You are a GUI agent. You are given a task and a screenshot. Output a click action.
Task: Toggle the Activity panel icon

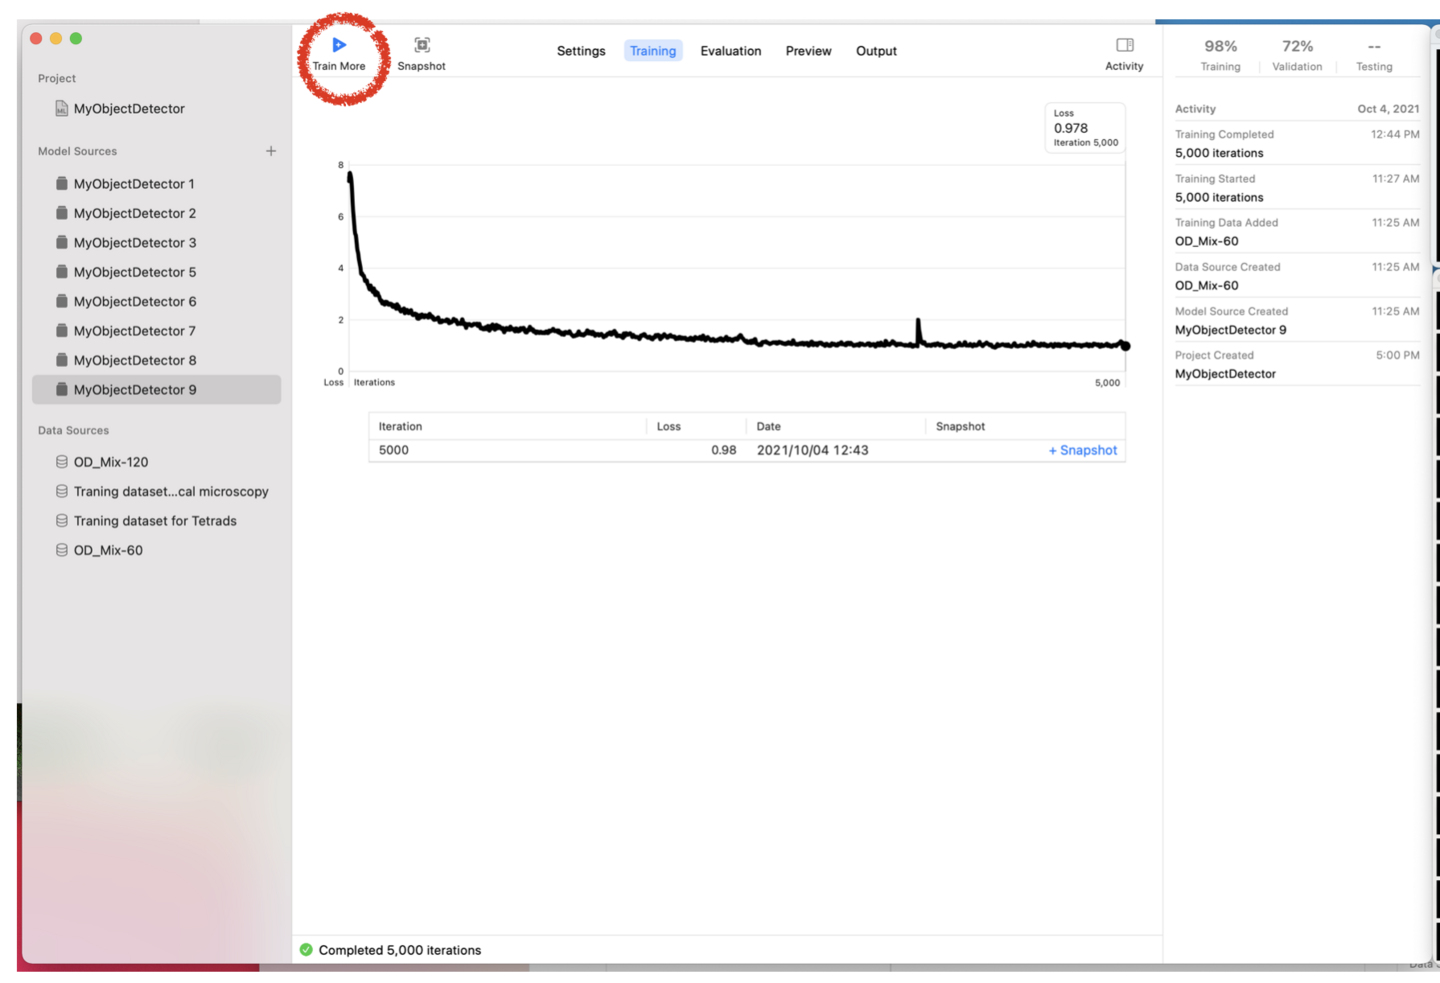[1124, 45]
